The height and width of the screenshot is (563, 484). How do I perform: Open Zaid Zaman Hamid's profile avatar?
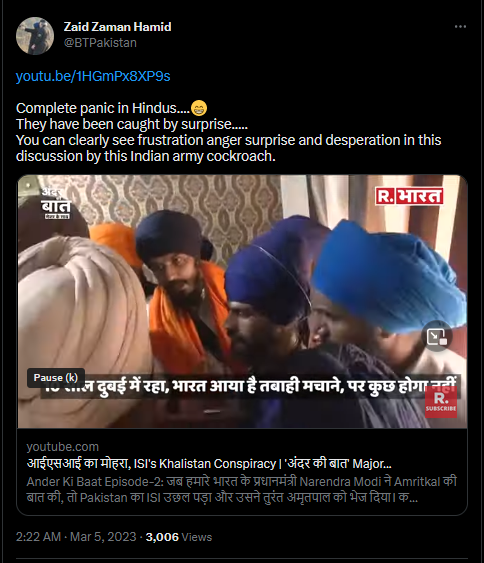pos(35,36)
